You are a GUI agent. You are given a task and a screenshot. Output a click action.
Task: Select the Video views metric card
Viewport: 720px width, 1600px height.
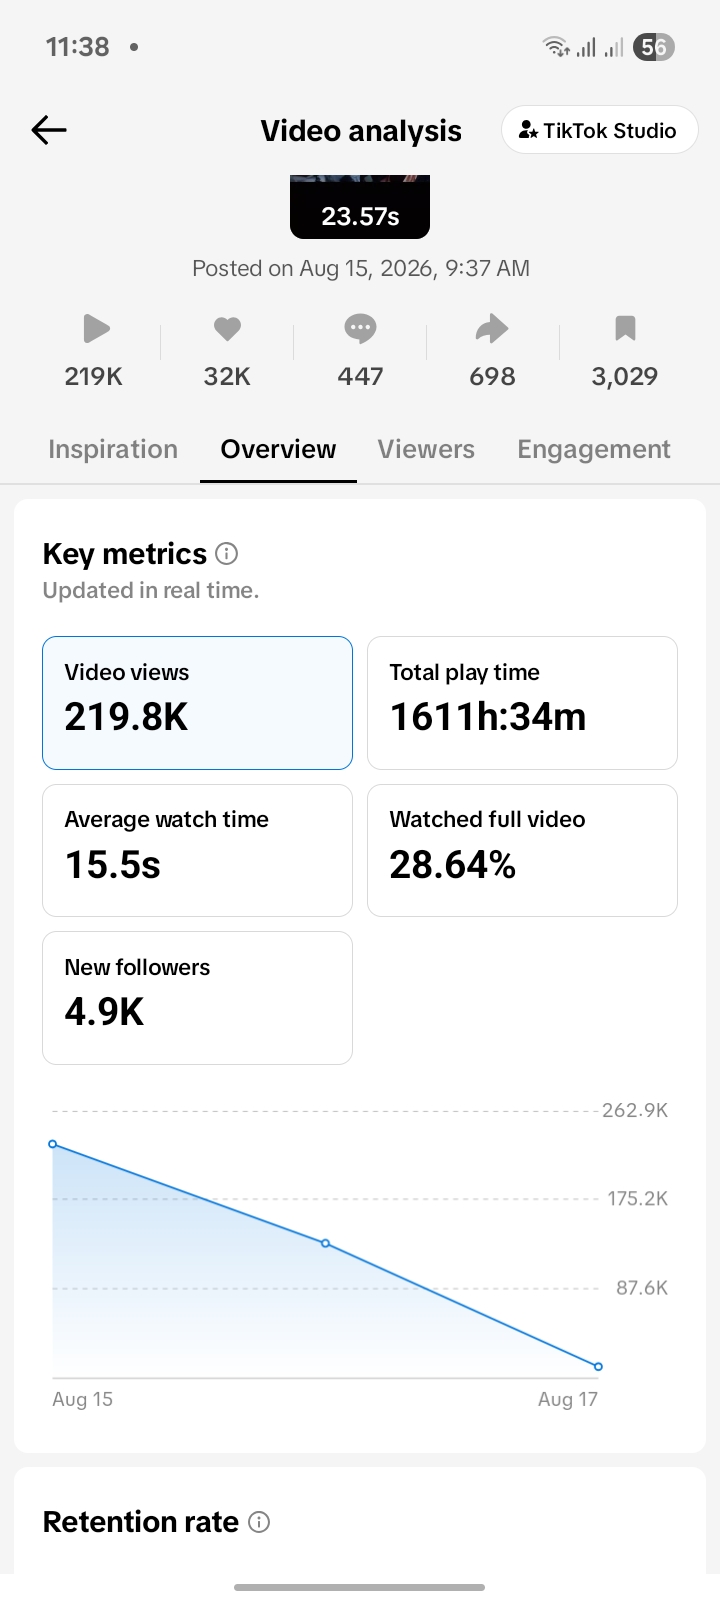click(198, 703)
